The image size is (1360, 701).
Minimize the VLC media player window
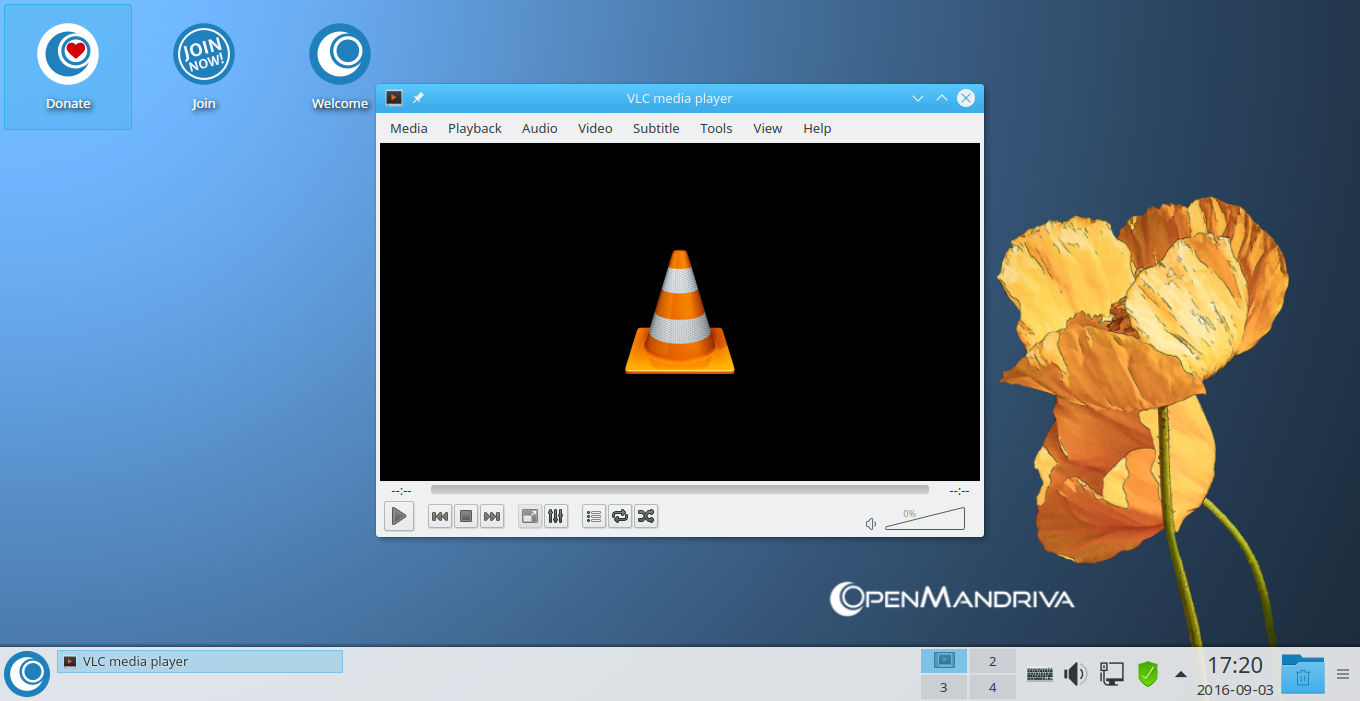click(x=918, y=98)
